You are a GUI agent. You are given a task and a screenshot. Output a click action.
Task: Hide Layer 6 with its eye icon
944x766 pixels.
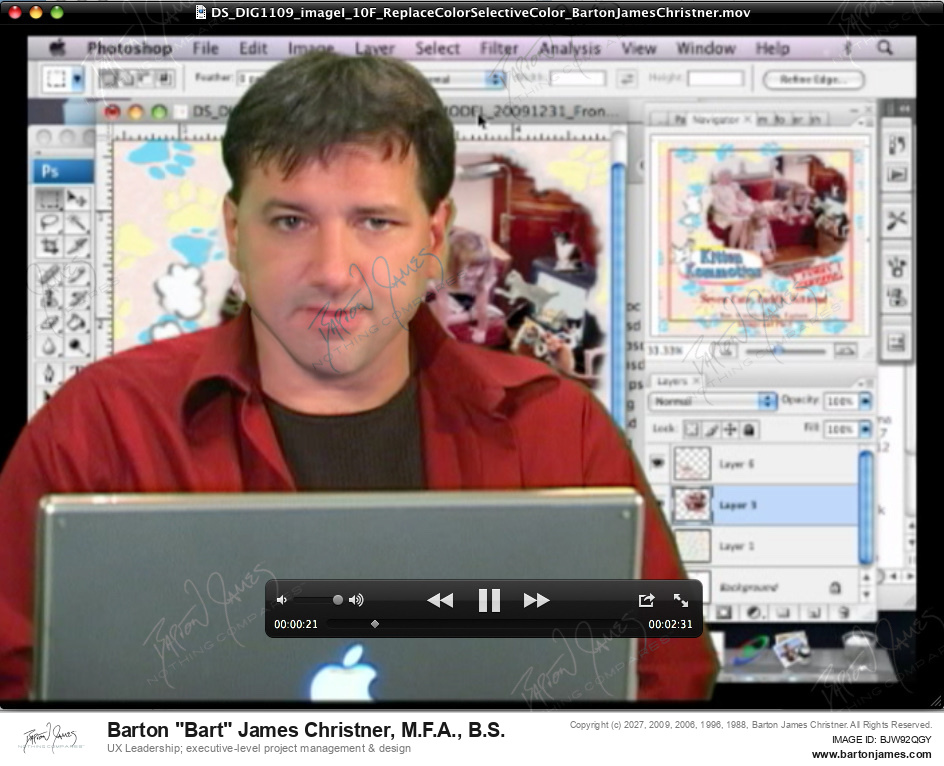[657, 463]
